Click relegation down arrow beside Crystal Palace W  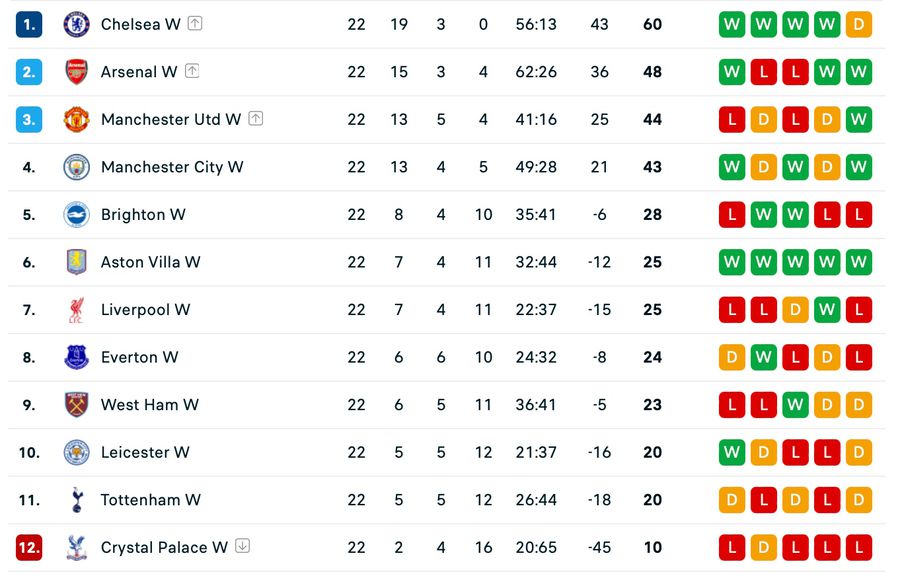pyautogui.click(x=243, y=546)
